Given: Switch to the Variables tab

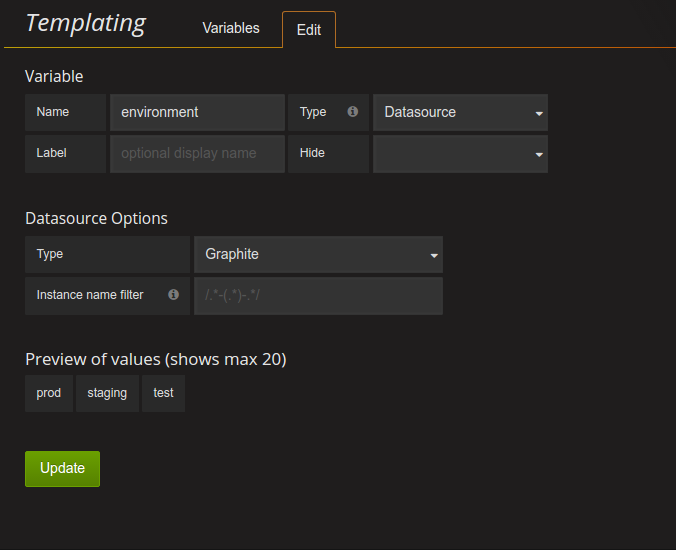Looking at the screenshot, I should click(231, 29).
